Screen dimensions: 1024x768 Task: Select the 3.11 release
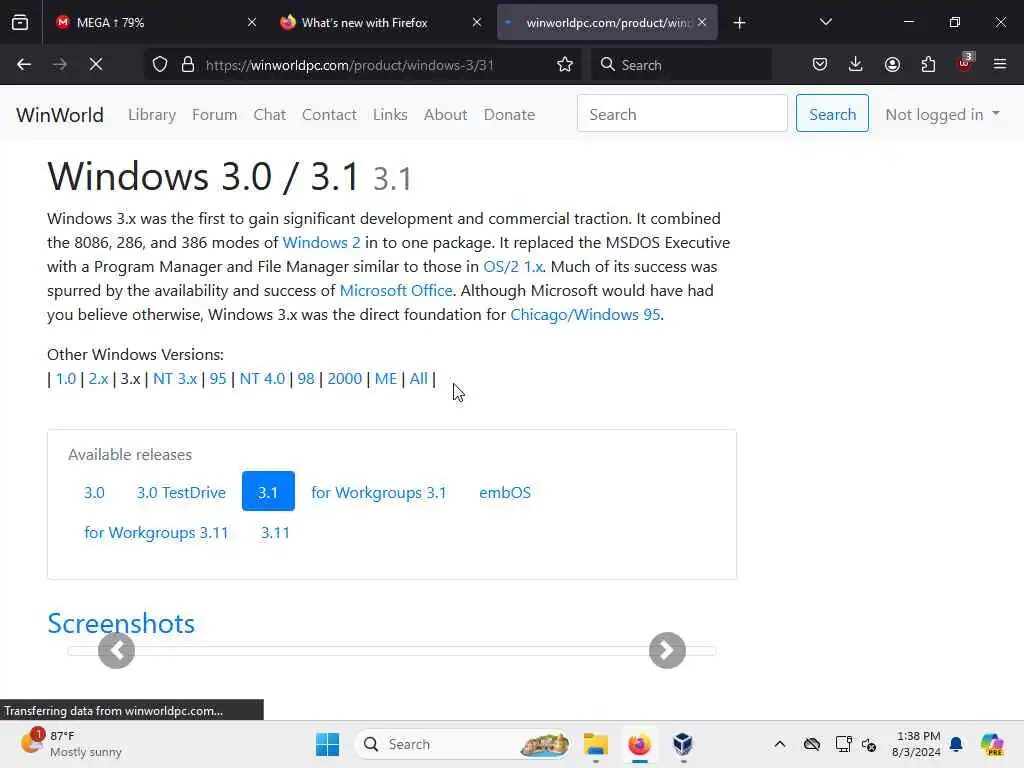pos(275,532)
